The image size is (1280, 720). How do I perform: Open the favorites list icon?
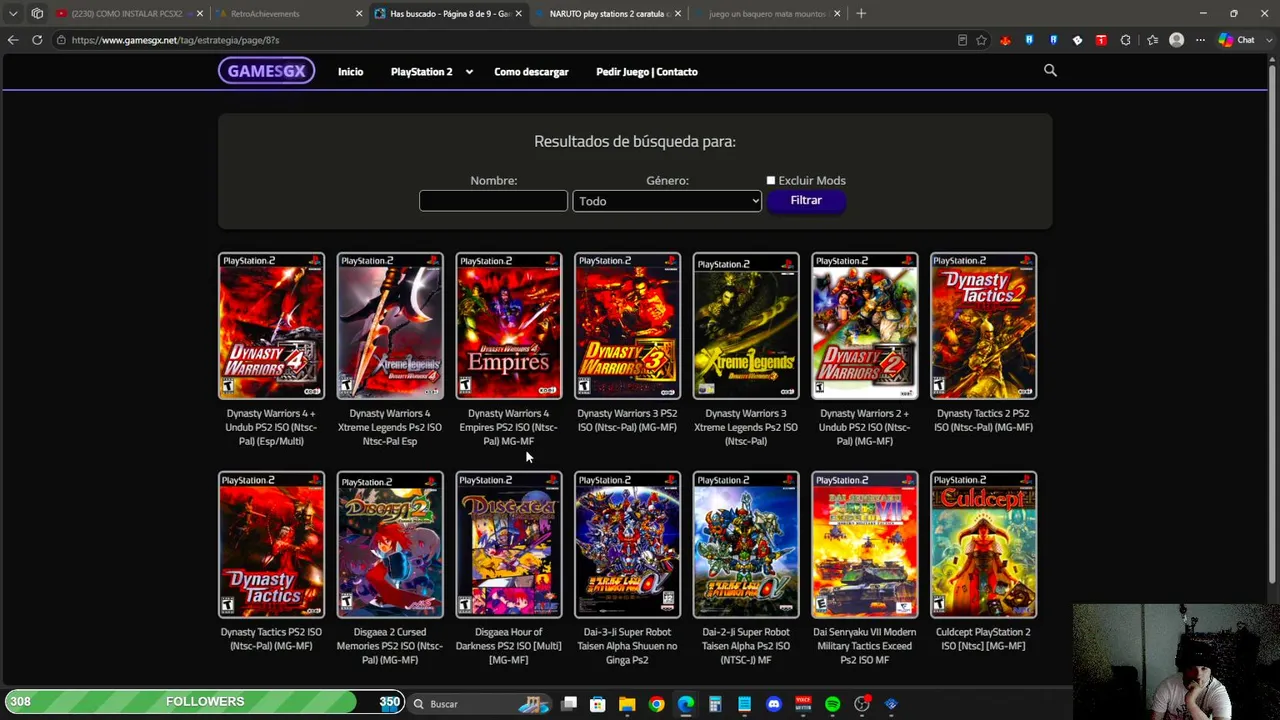[x=1152, y=40]
